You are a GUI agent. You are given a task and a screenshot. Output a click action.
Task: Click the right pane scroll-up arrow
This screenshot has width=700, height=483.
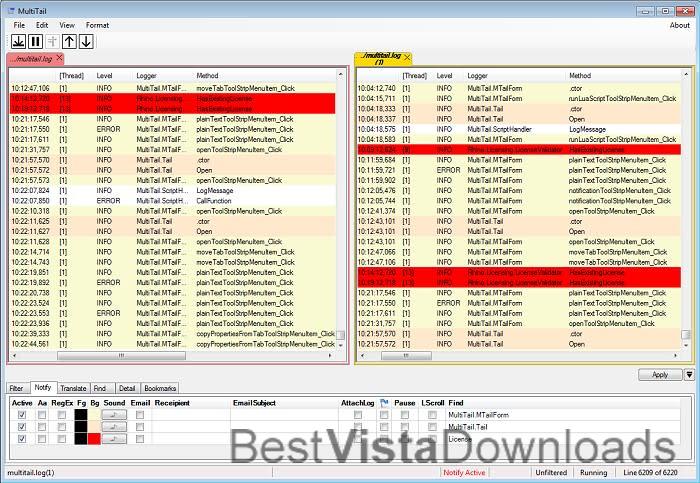point(686,74)
